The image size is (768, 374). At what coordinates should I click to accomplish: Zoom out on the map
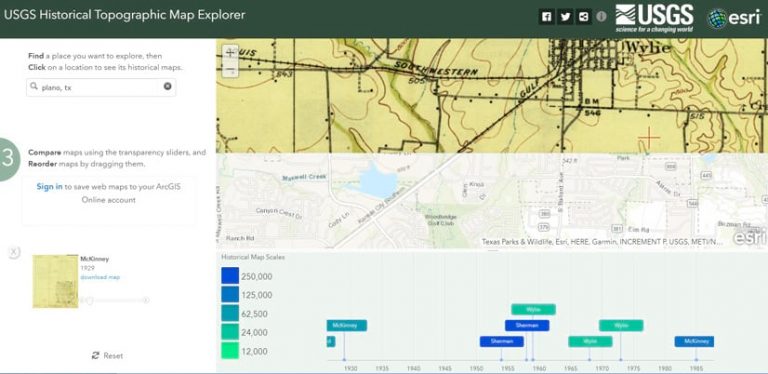(230, 70)
